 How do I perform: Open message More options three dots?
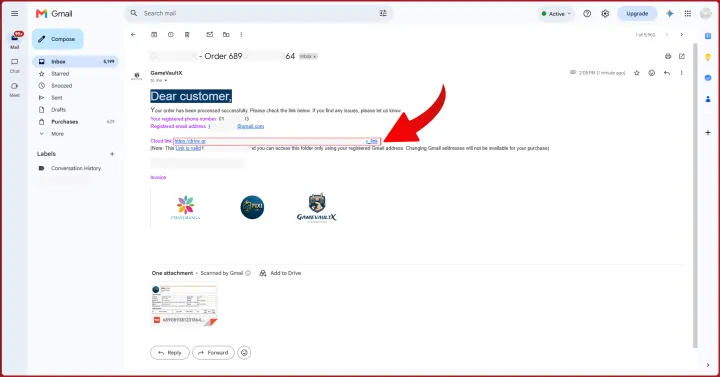(x=681, y=73)
